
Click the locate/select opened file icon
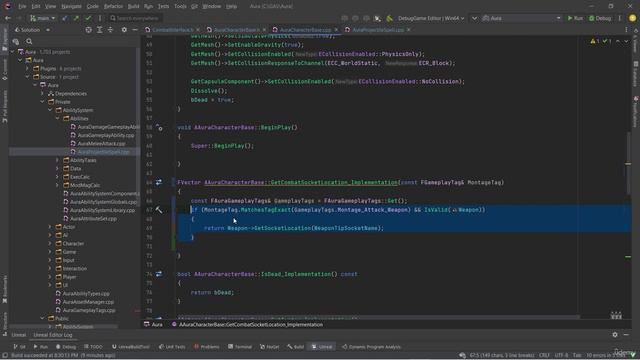[89, 30]
